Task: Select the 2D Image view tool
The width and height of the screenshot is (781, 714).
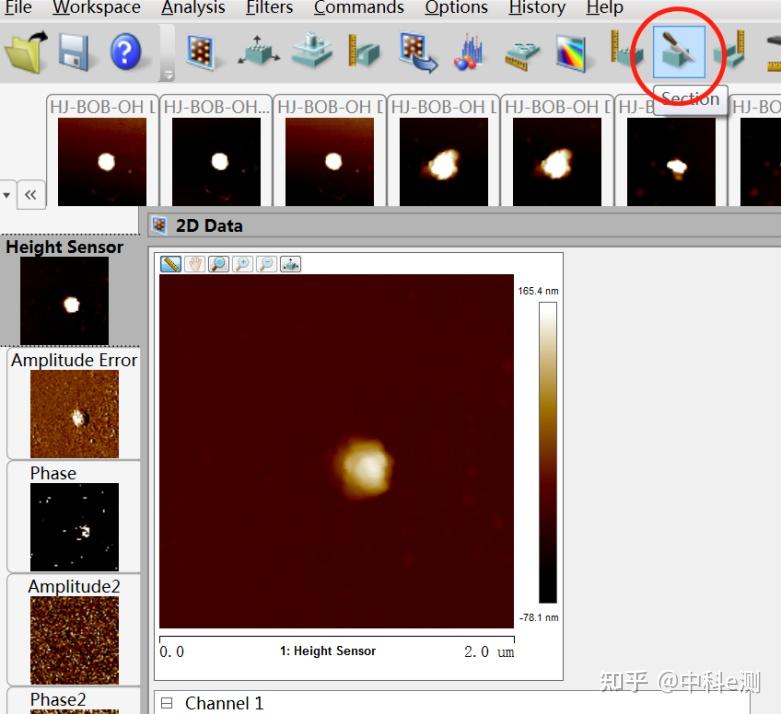Action: 201,52
